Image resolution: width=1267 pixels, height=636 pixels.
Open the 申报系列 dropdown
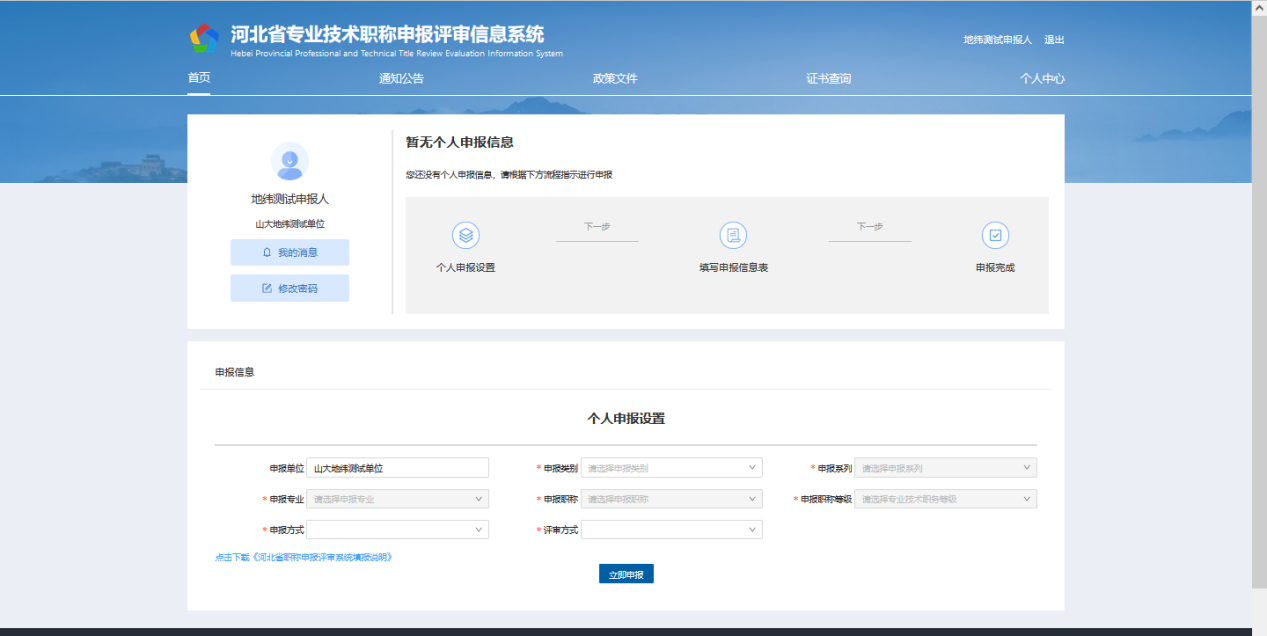coord(945,468)
